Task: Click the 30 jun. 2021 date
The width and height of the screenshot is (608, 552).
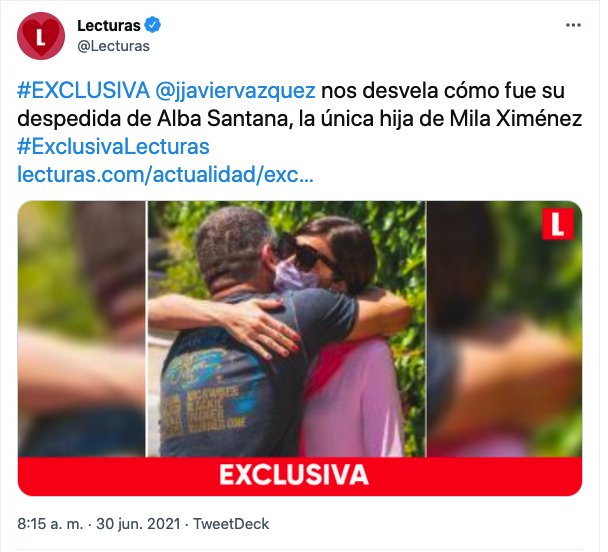Action: [138, 524]
